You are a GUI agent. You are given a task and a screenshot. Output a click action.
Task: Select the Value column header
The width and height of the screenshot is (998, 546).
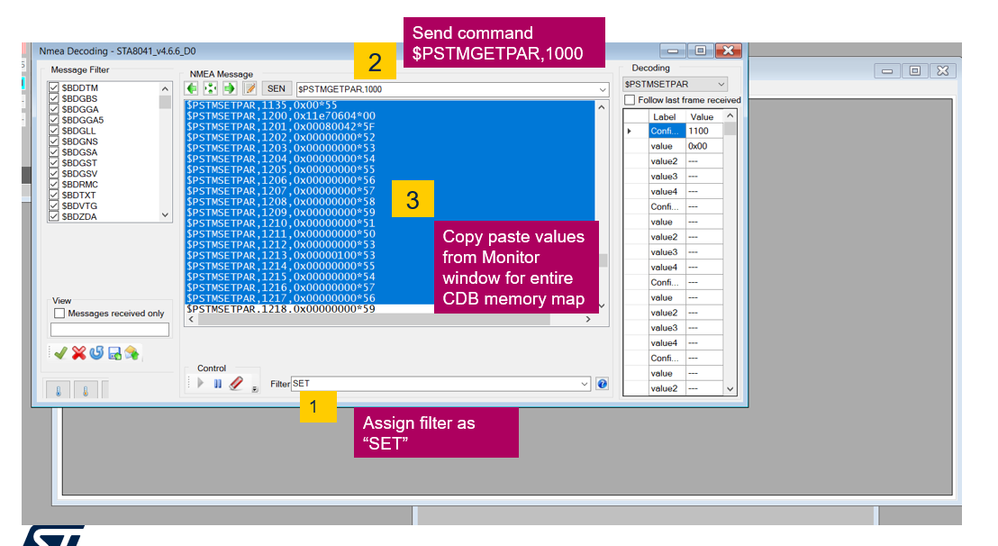click(x=703, y=117)
